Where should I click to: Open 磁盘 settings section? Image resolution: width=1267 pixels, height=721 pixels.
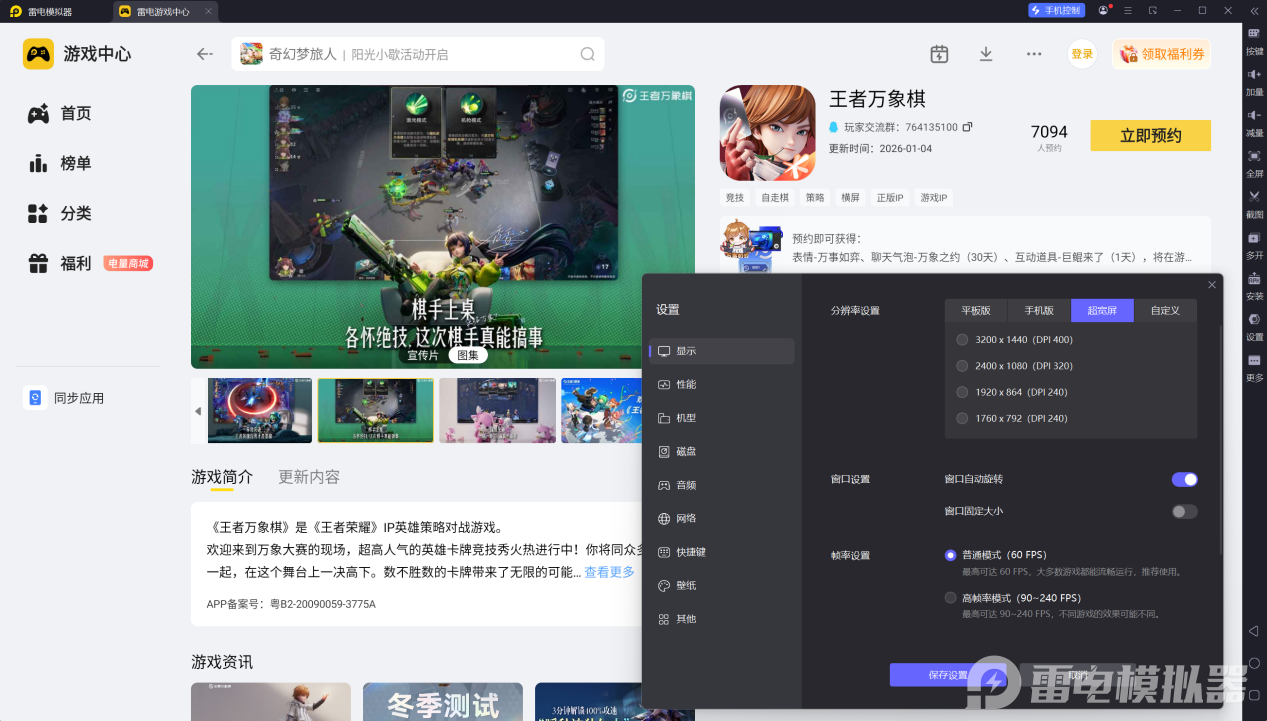click(x=721, y=452)
